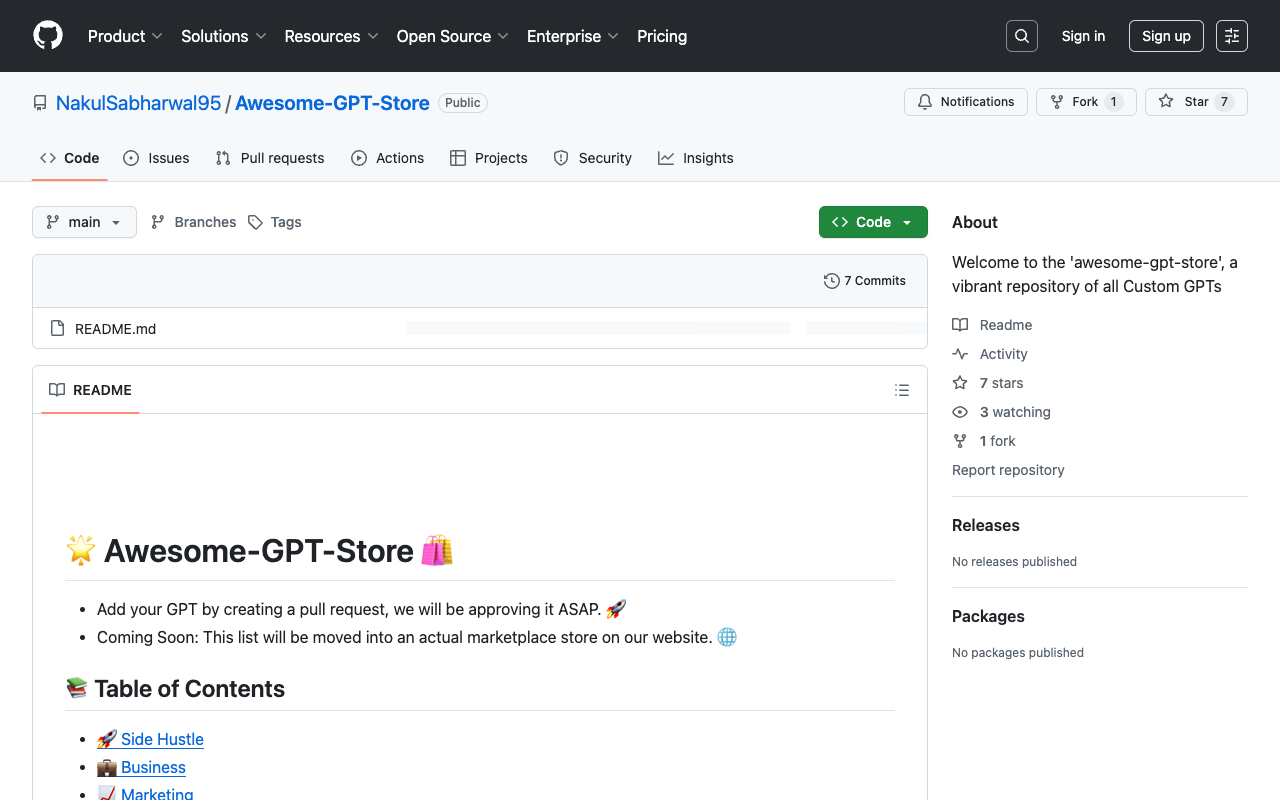Click the commits history clock icon
1280x800 pixels.
(x=832, y=281)
